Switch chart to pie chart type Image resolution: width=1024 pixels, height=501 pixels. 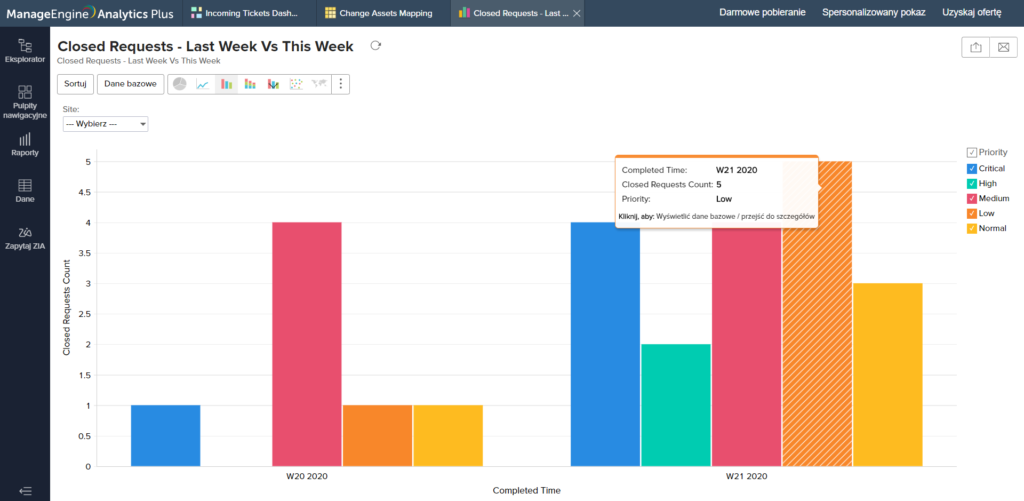click(180, 84)
